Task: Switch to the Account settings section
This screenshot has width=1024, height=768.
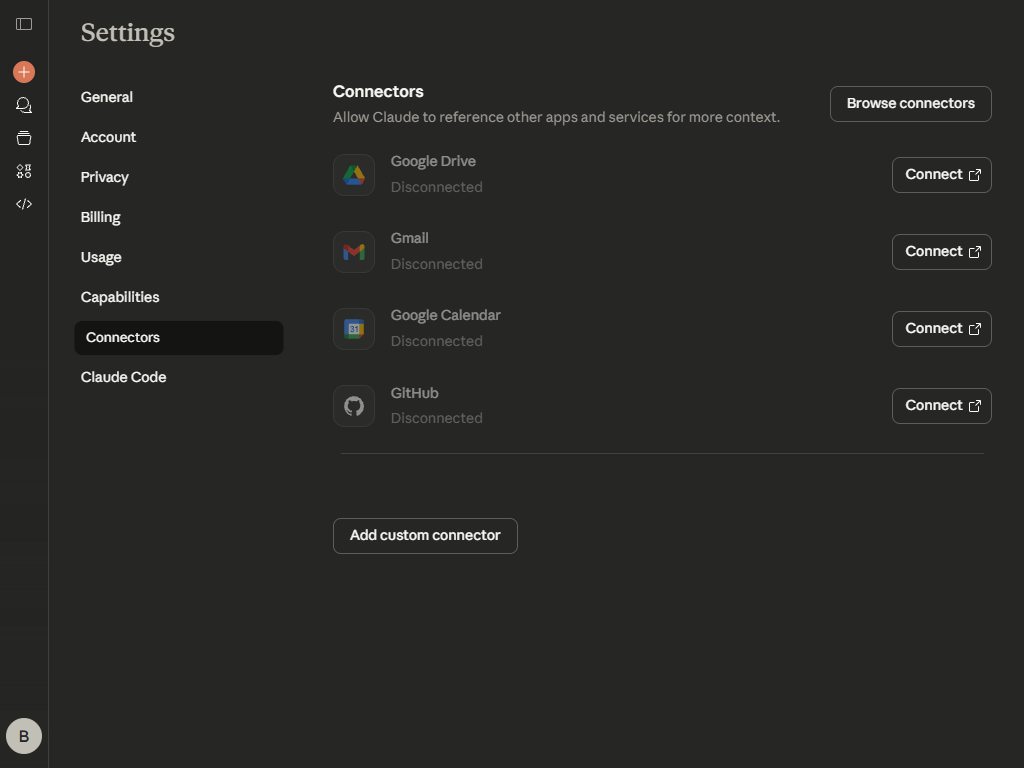Action: [108, 137]
